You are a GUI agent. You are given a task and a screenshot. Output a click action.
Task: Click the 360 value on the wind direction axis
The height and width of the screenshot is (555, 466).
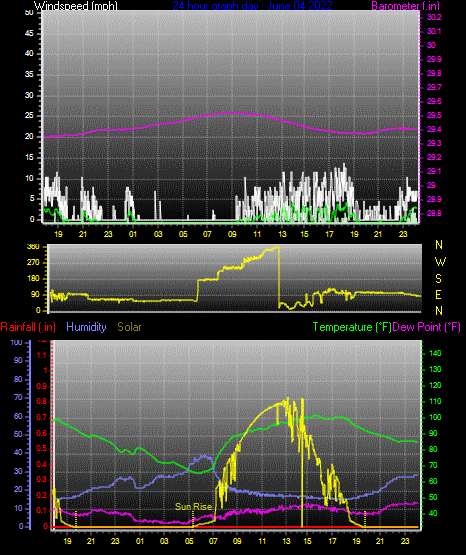33,247
